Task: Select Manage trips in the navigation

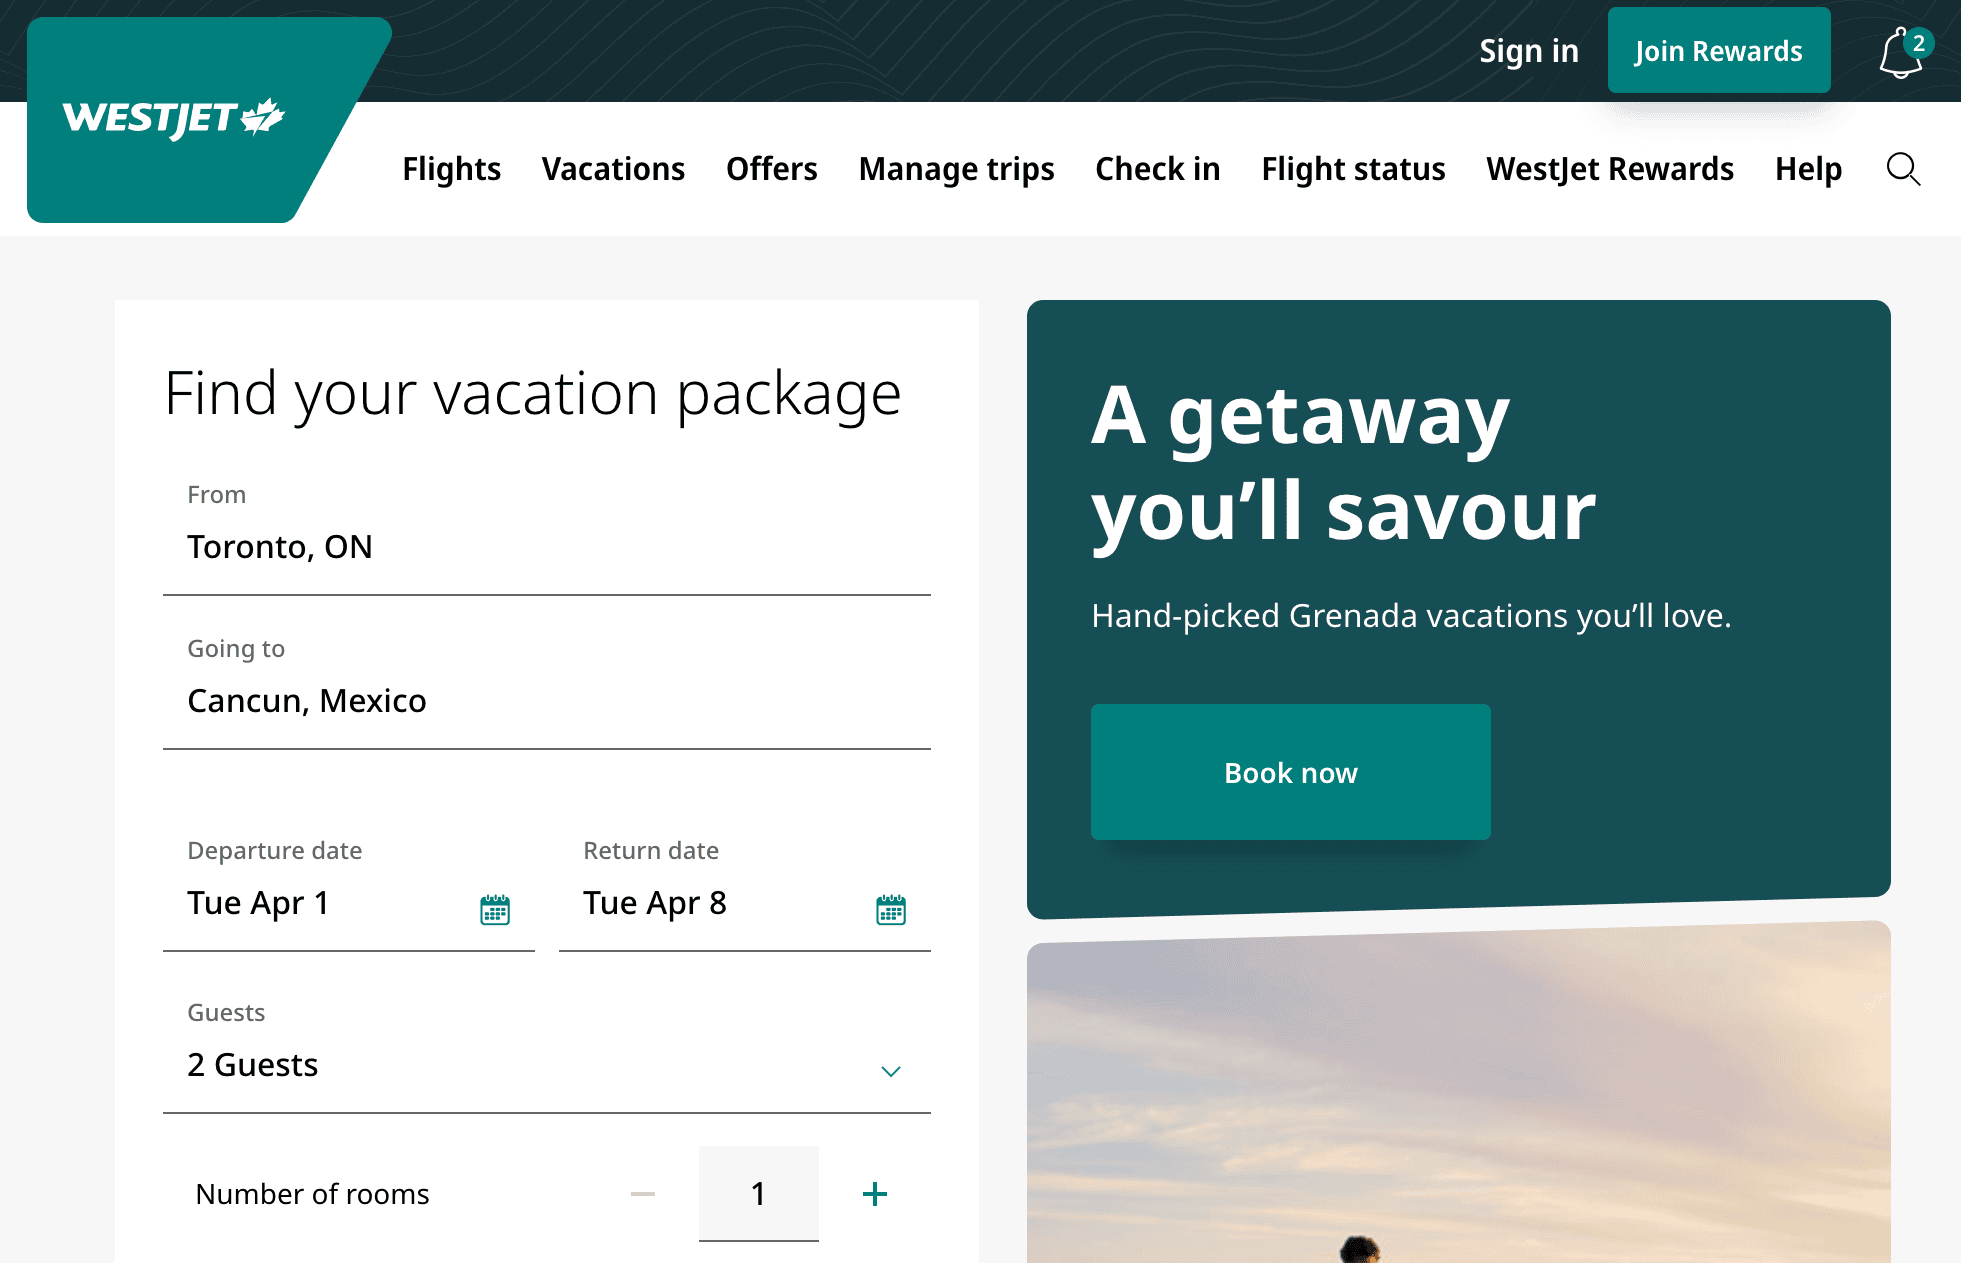Action: [x=956, y=169]
